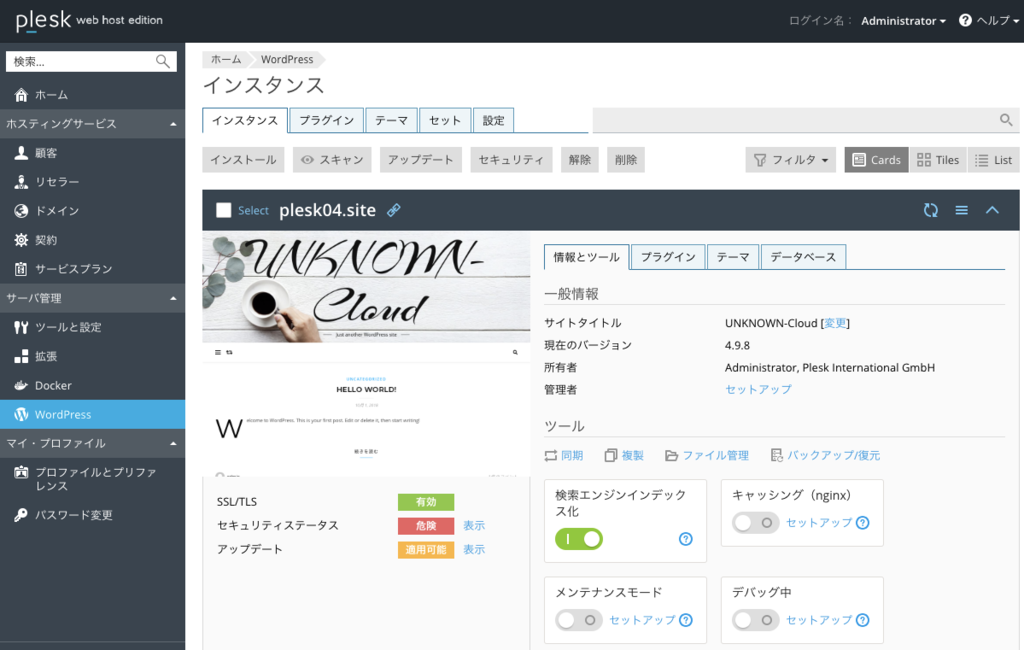Switch to Tiles view
1024x650 pixels.
[937, 159]
